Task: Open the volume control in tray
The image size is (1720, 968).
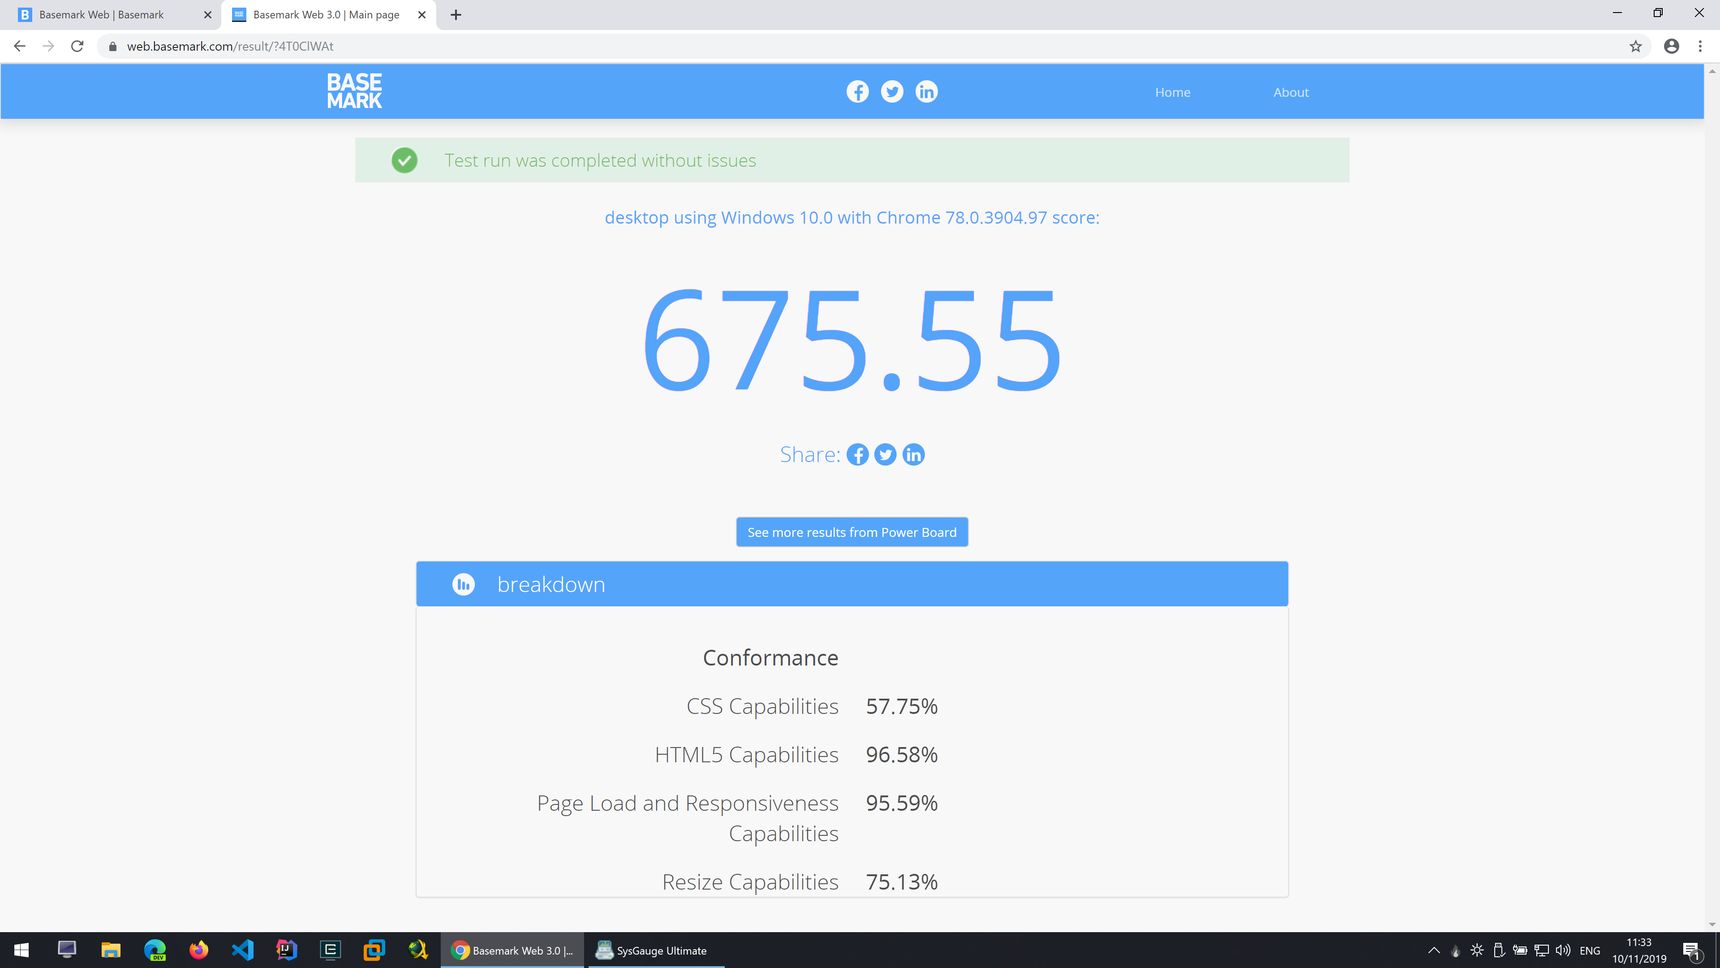Action: 1563,950
